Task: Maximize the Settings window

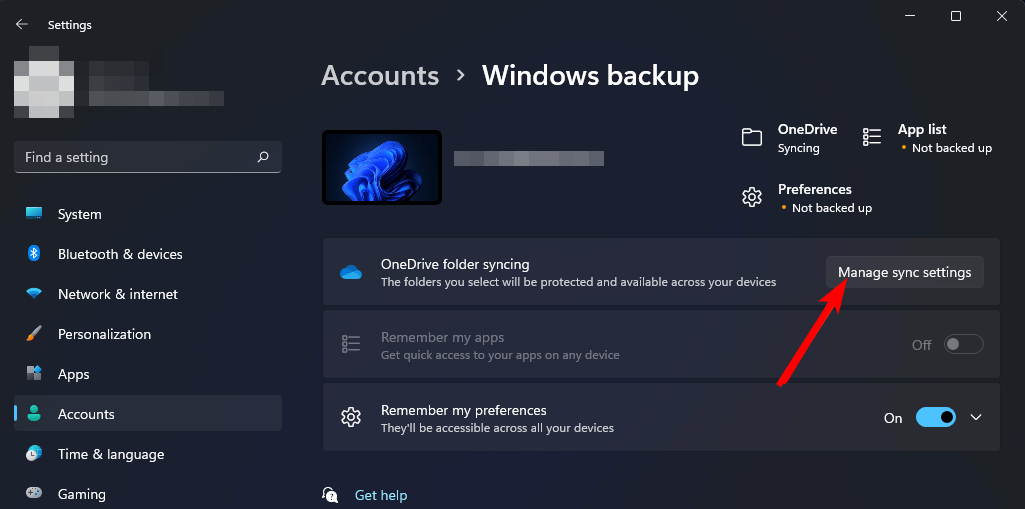Action: [956, 16]
